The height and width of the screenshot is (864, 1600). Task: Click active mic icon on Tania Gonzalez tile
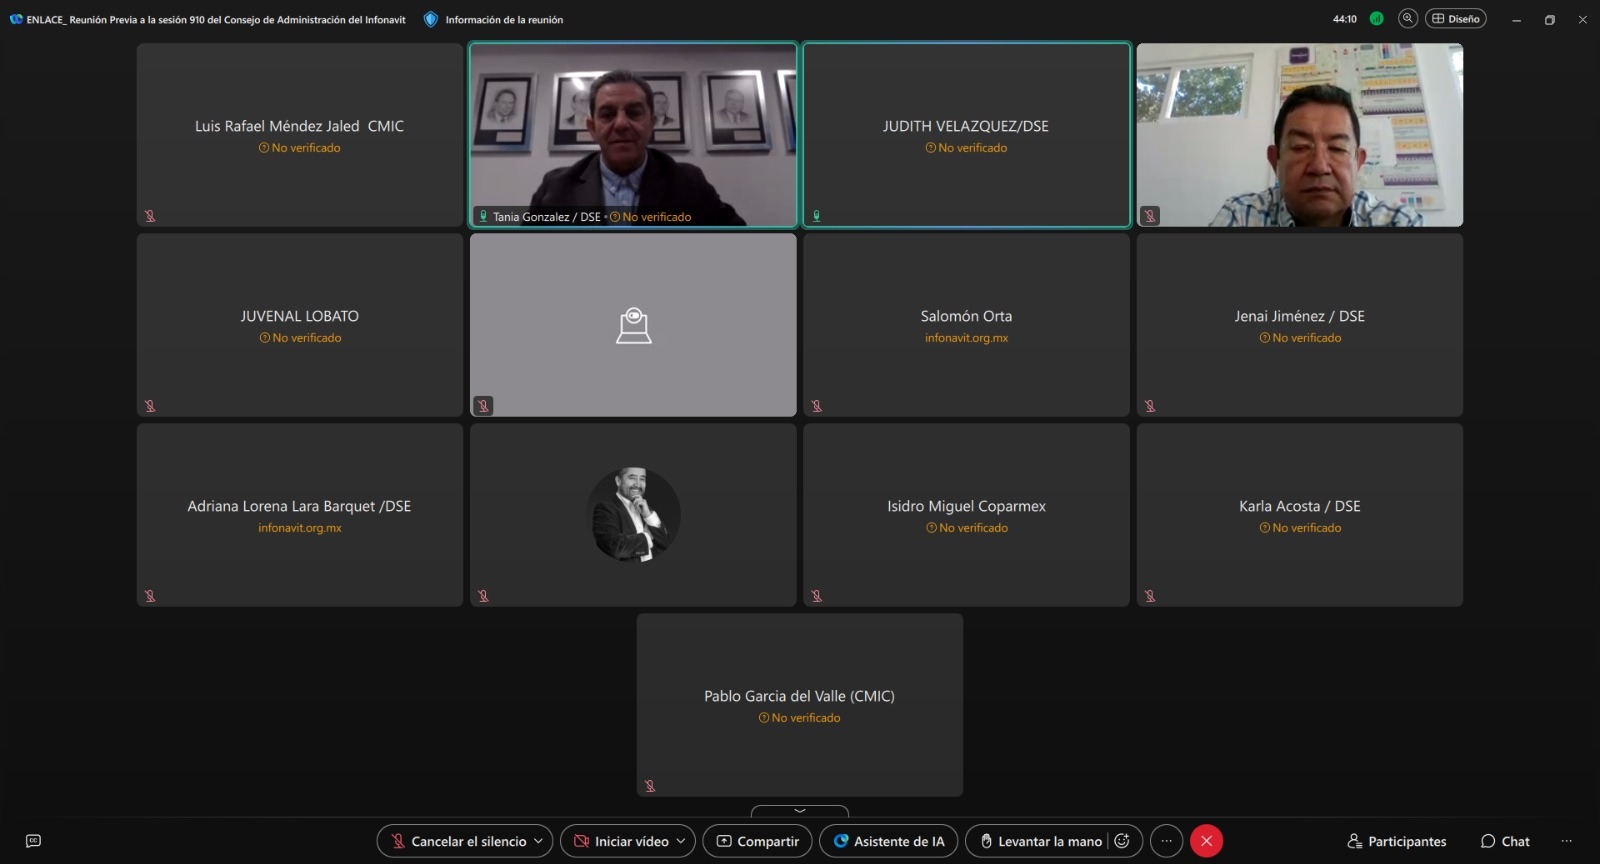point(483,216)
